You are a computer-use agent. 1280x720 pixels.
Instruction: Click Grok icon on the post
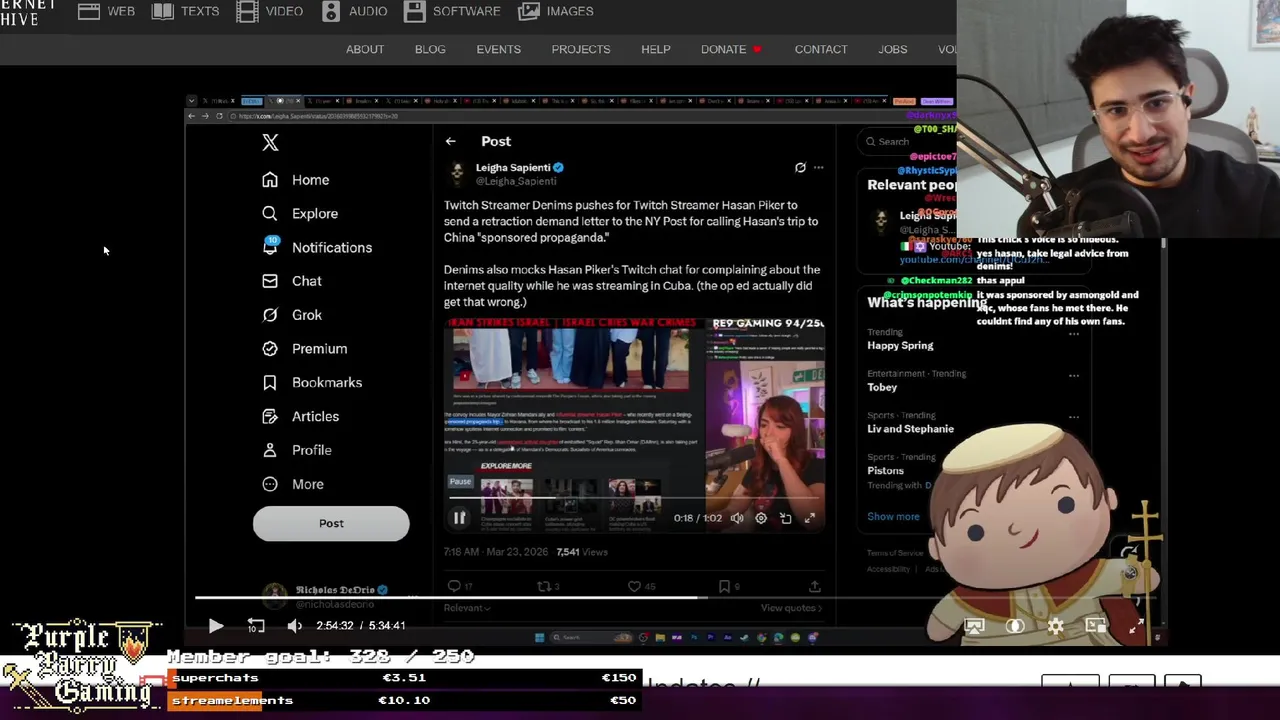(x=800, y=168)
